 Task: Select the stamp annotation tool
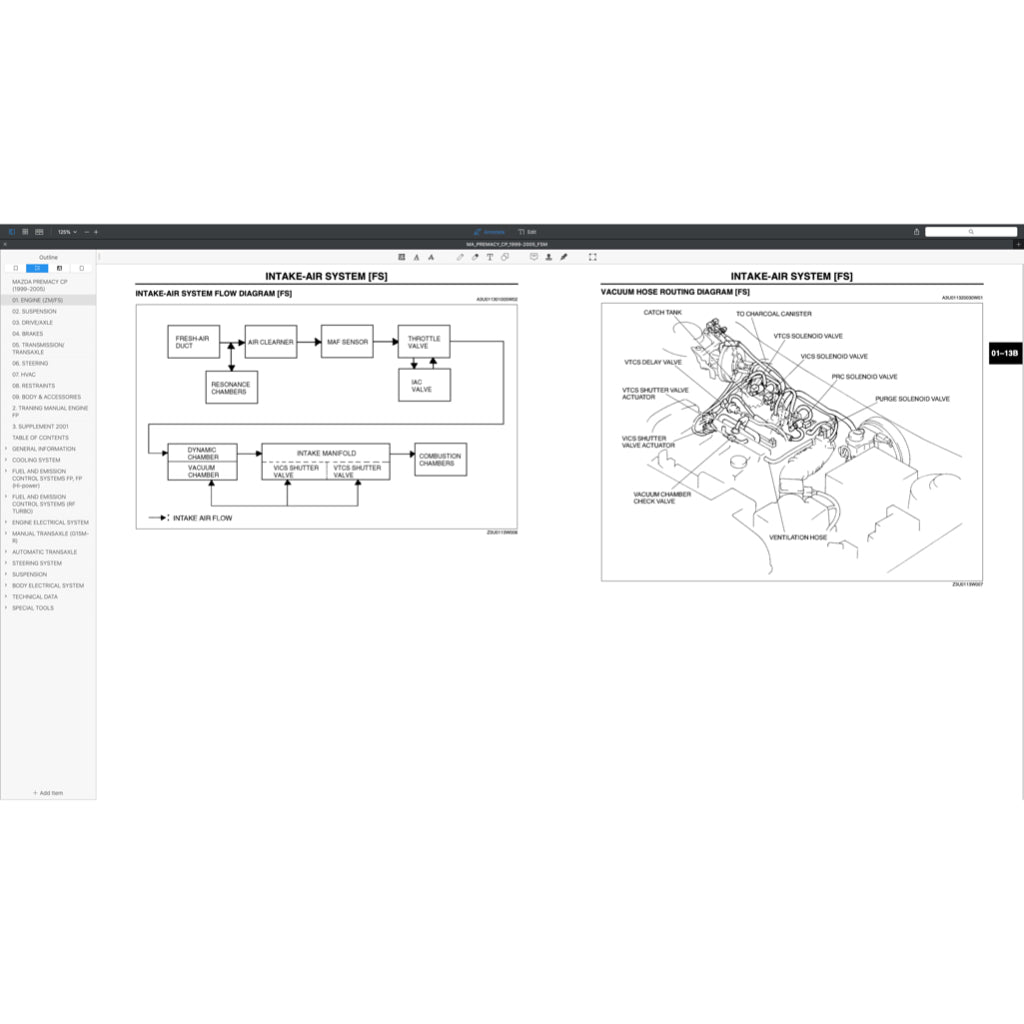click(x=548, y=257)
